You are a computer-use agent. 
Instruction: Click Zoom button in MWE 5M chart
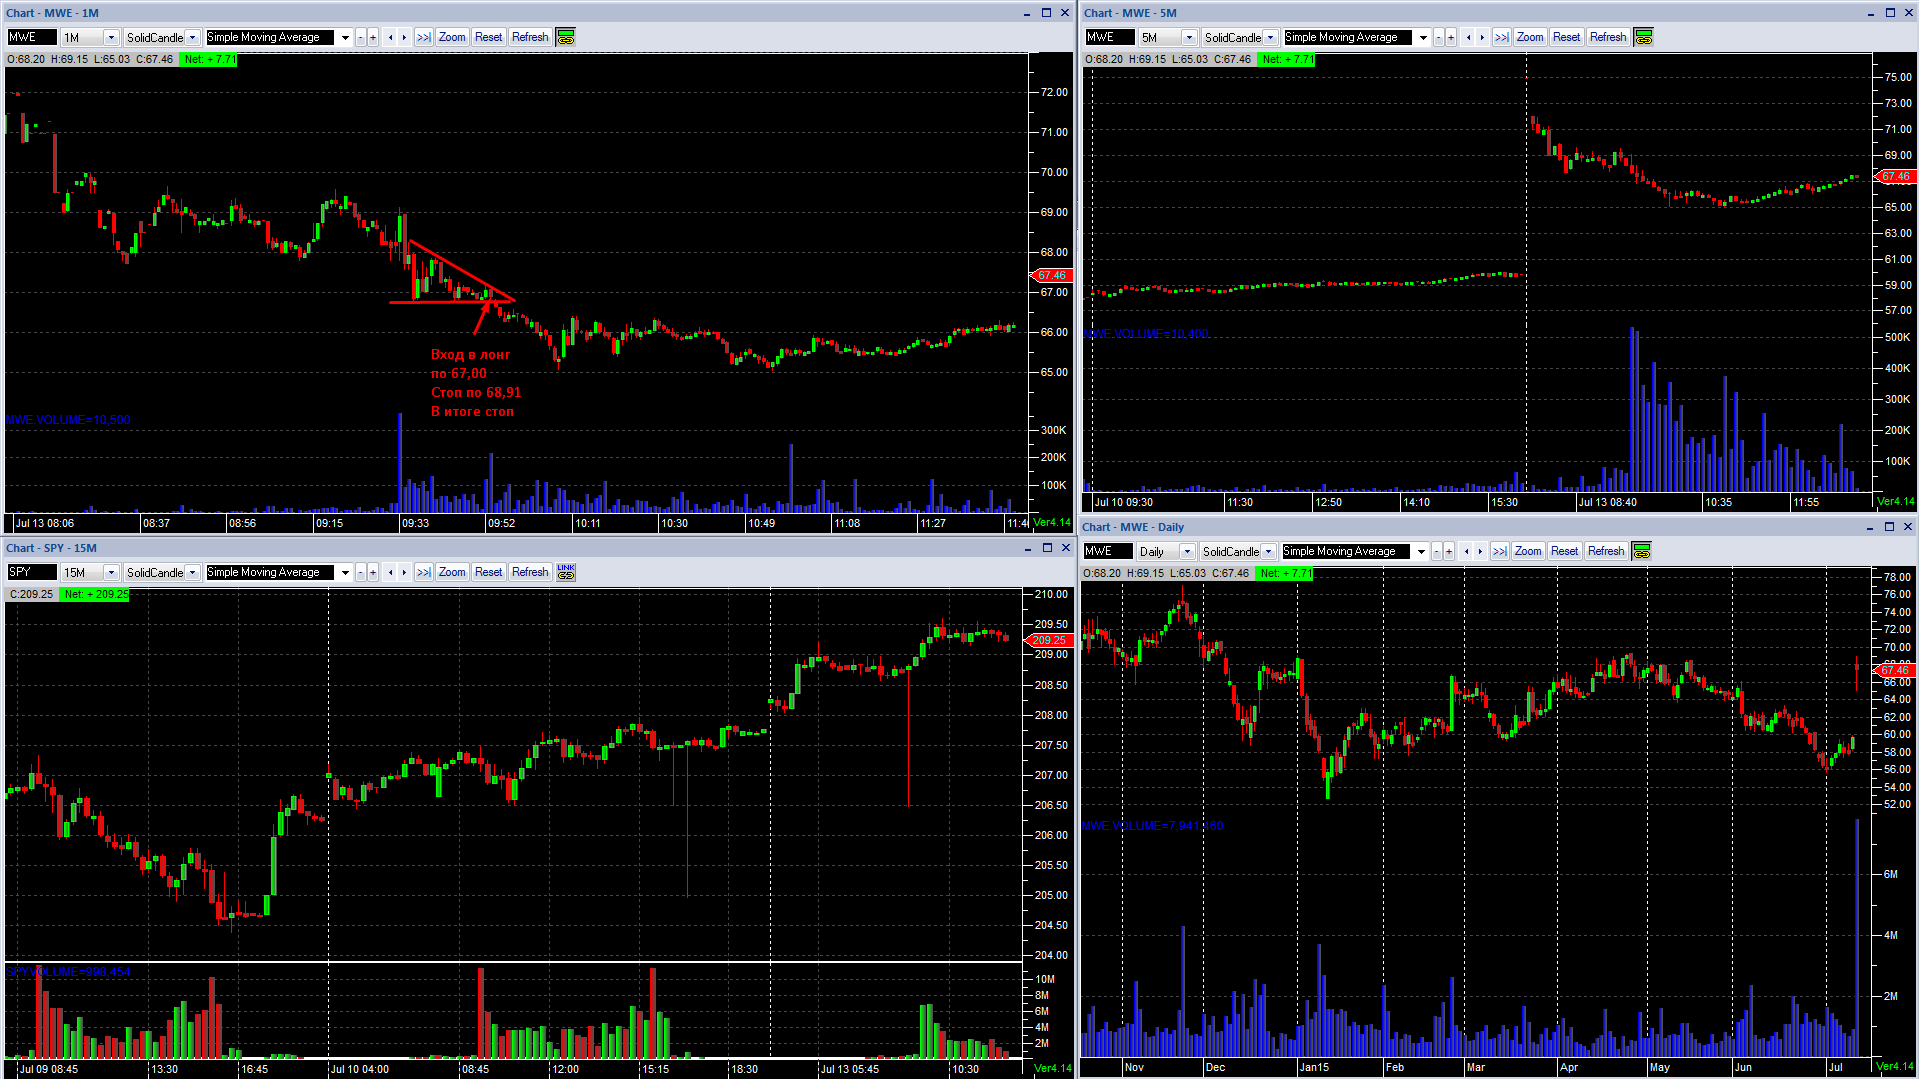coord(1530,37)
